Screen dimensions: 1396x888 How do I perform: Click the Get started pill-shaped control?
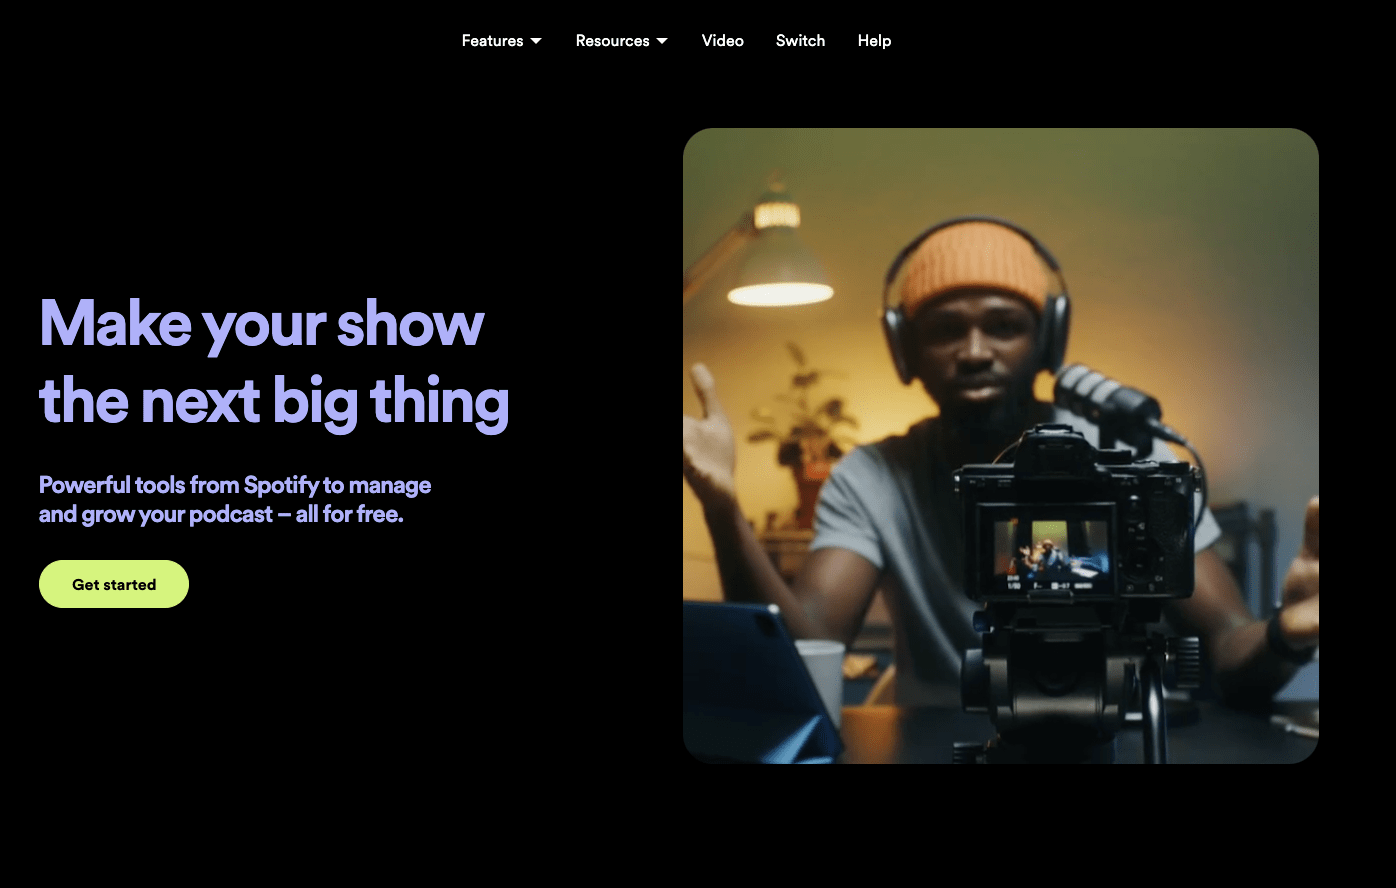tap(113, 583)
